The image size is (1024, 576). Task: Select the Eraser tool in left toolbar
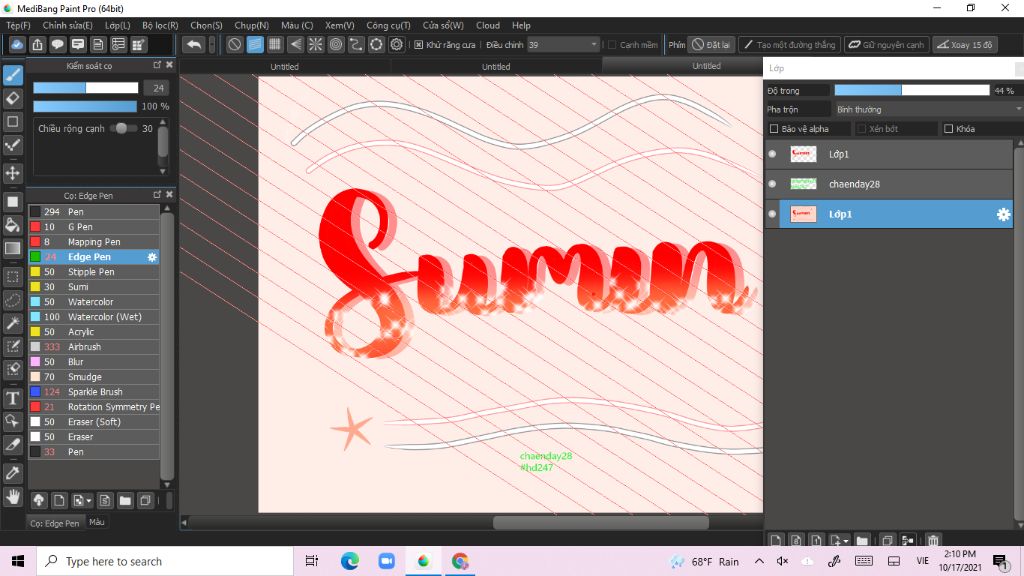coord(13,99)
